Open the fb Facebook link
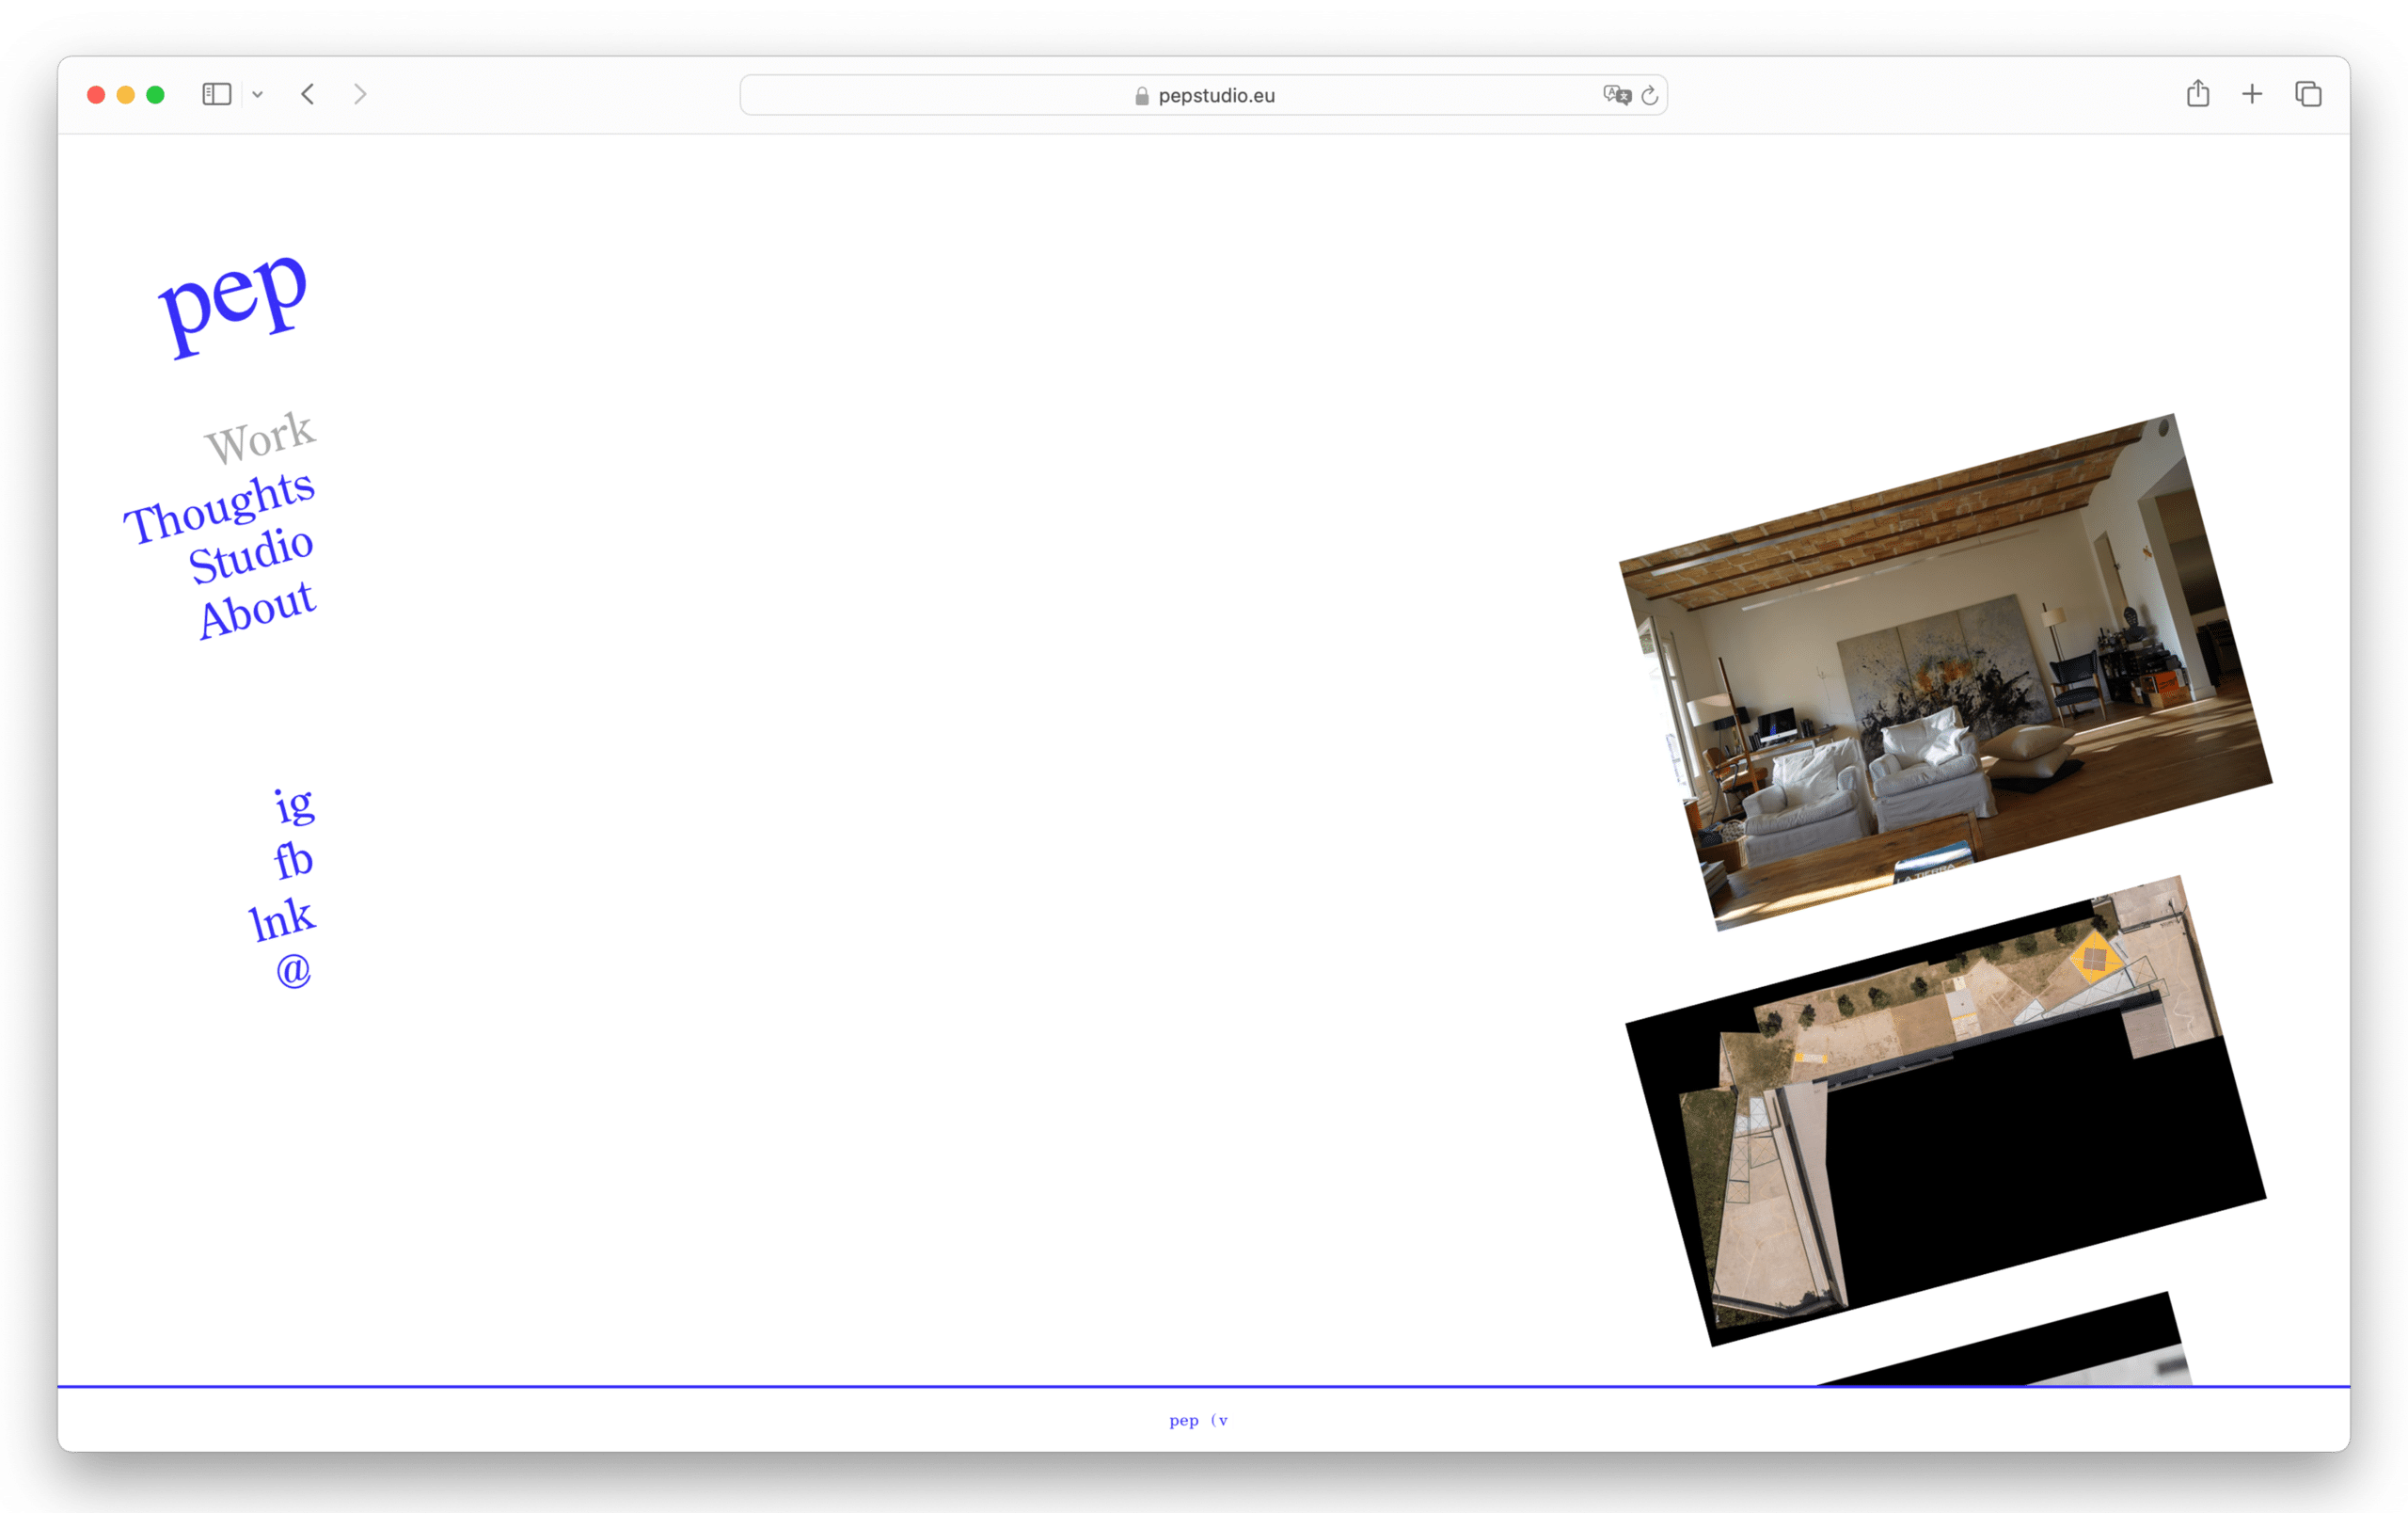 pyautogui.click(x=293, y=860)
